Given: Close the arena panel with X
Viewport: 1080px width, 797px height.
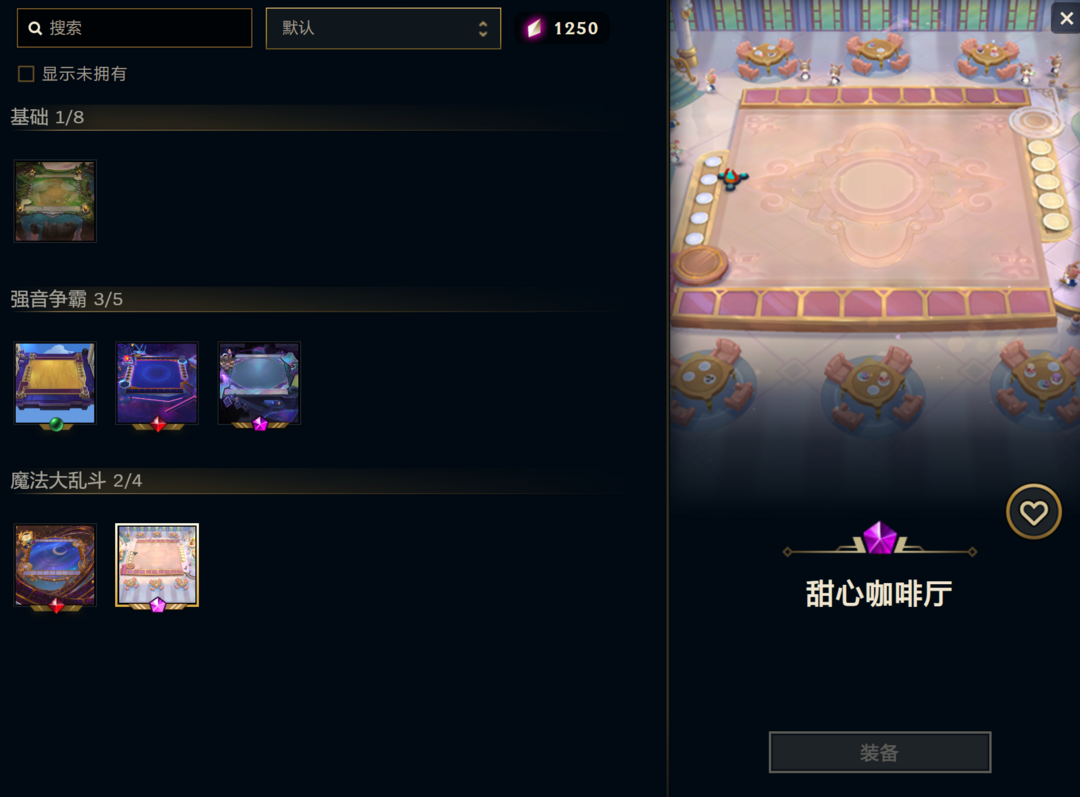Looking at the screenshot, I should click(x=1066, y=18).
